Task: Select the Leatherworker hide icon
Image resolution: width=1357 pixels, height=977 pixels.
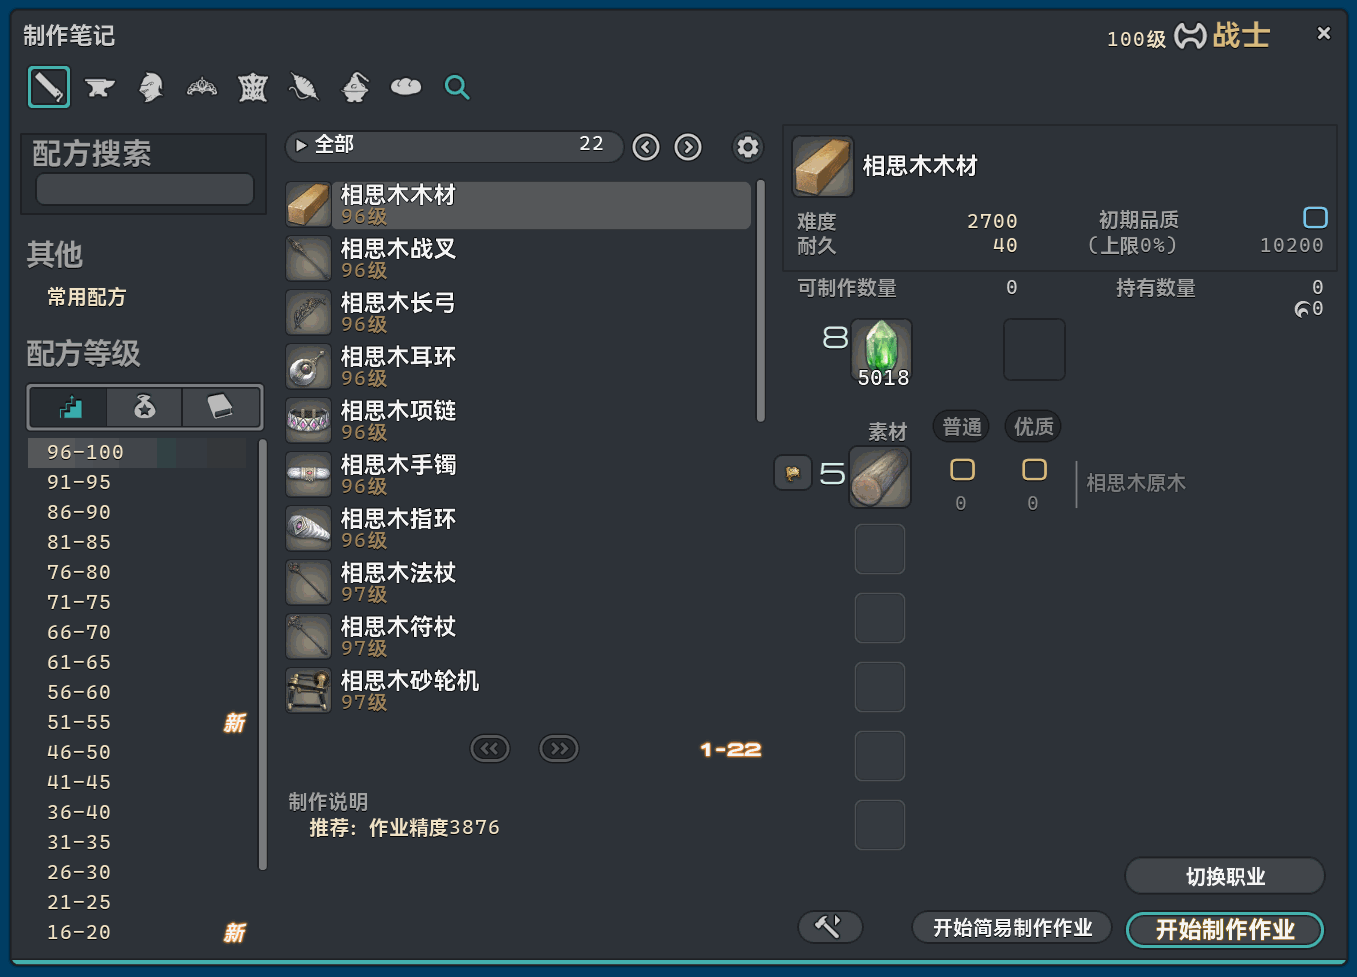Action: click(253, 88)
